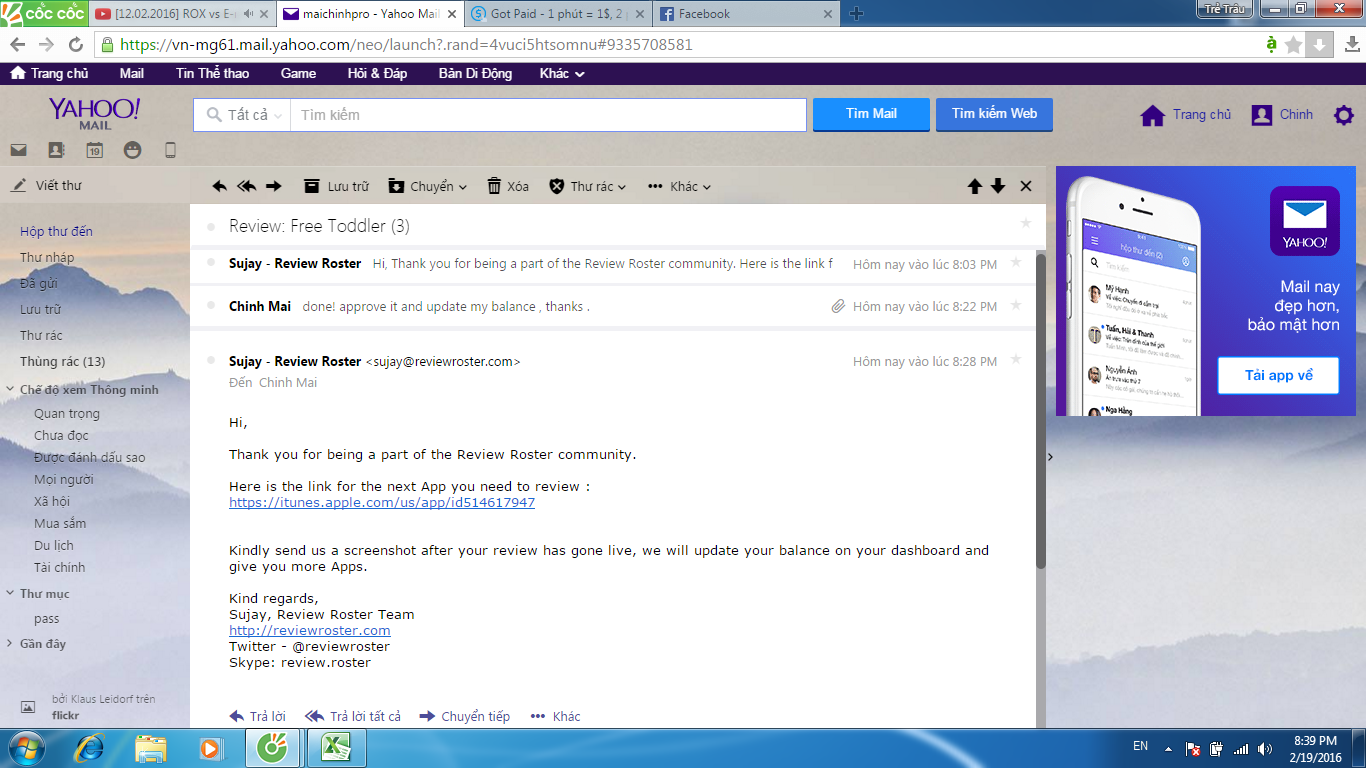Expand the Khác menu in the navigation bar

(x=562, y=73)
